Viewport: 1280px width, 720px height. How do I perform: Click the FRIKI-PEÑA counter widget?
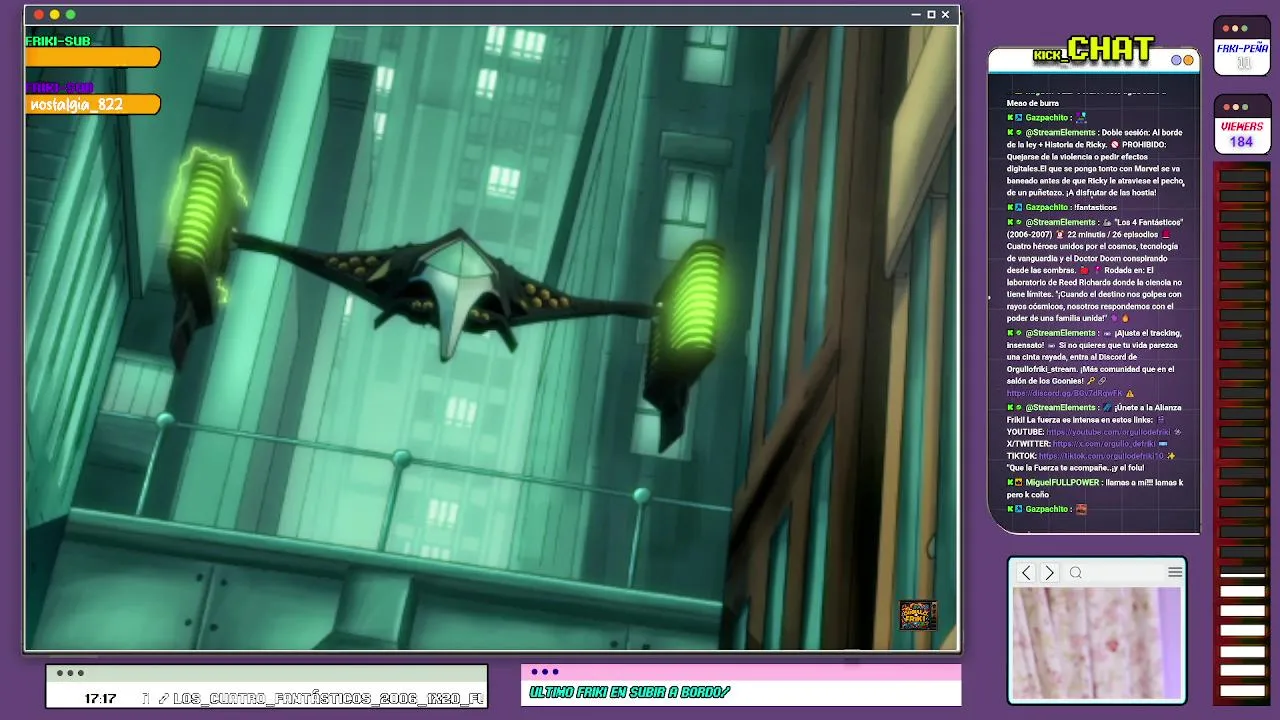(1241, 46)
